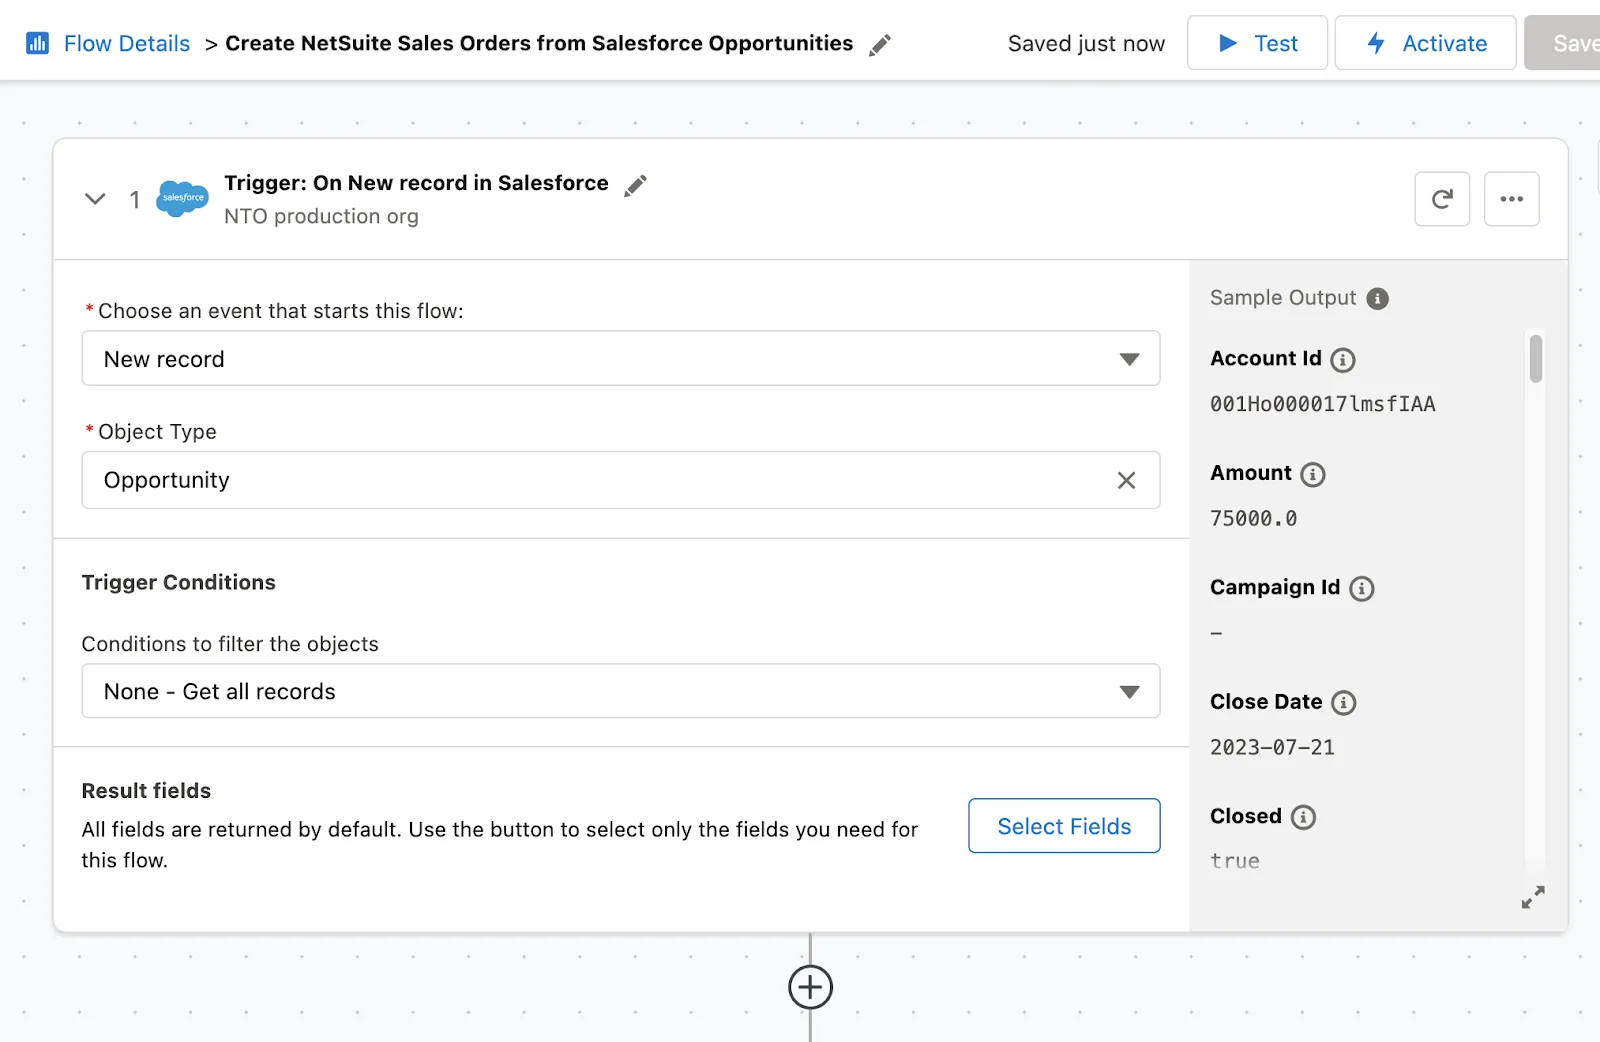
Task: Click the Result fields heading
Action: coord(146,791)
